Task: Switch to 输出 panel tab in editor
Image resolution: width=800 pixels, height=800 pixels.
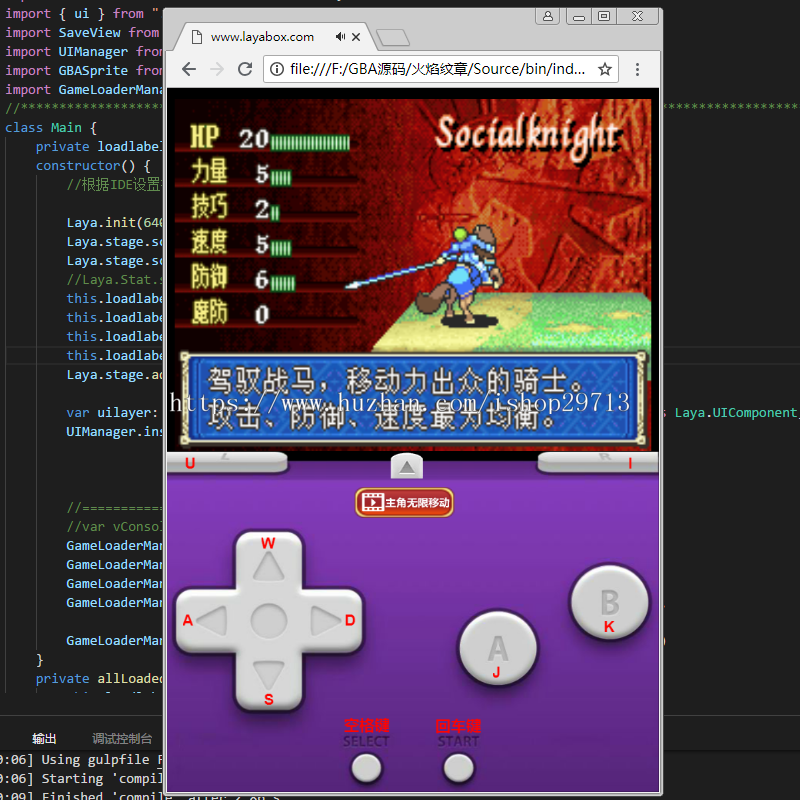Action: (44, 738)
